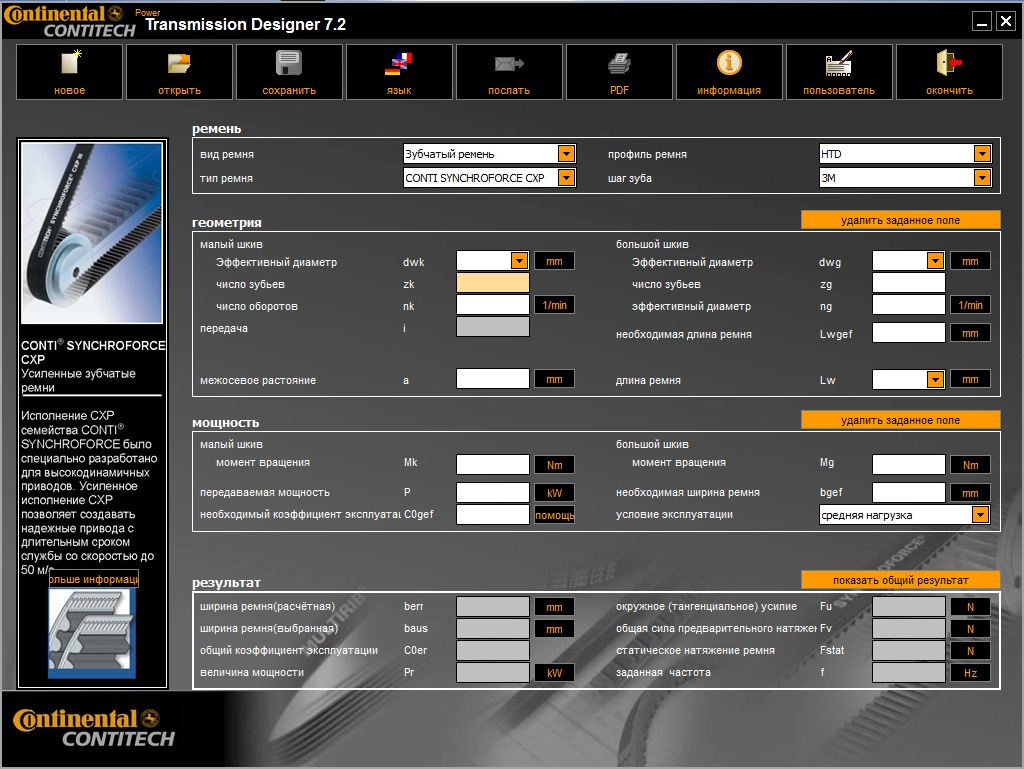Click the mm unit button beside Lwgef

[x=970, y=333]
